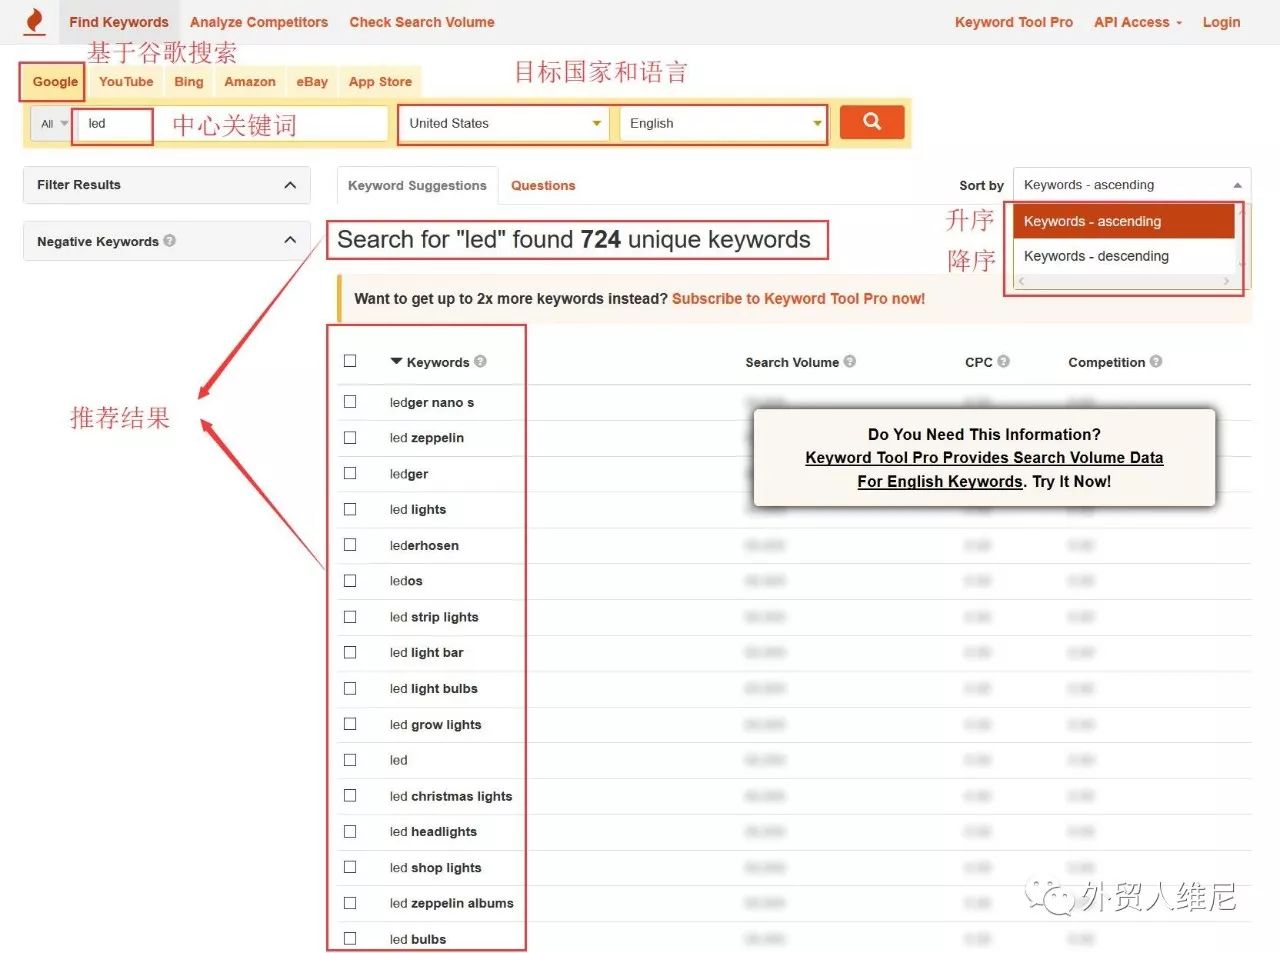Open help icon next to Negative Keywords
Viewport: 1280px width, 953px height.
[x=170, y=240]
